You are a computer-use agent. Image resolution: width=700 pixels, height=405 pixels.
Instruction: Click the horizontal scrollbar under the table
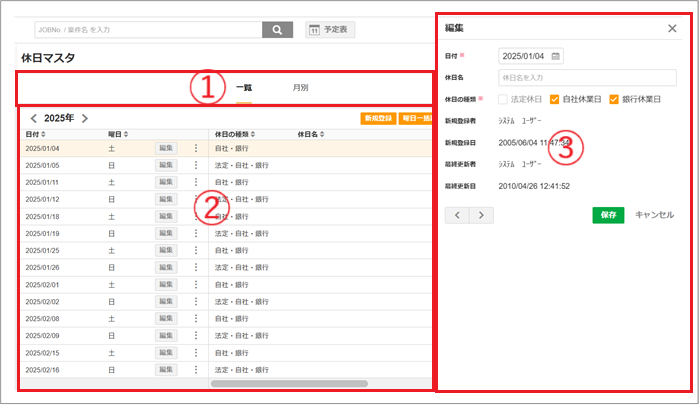[x=289, y=383]
